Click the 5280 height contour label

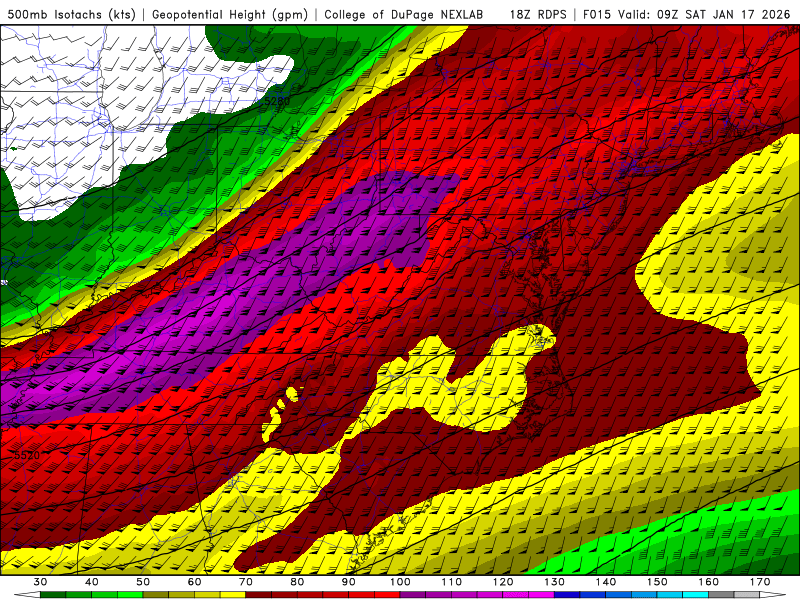(x=277, y=101)
